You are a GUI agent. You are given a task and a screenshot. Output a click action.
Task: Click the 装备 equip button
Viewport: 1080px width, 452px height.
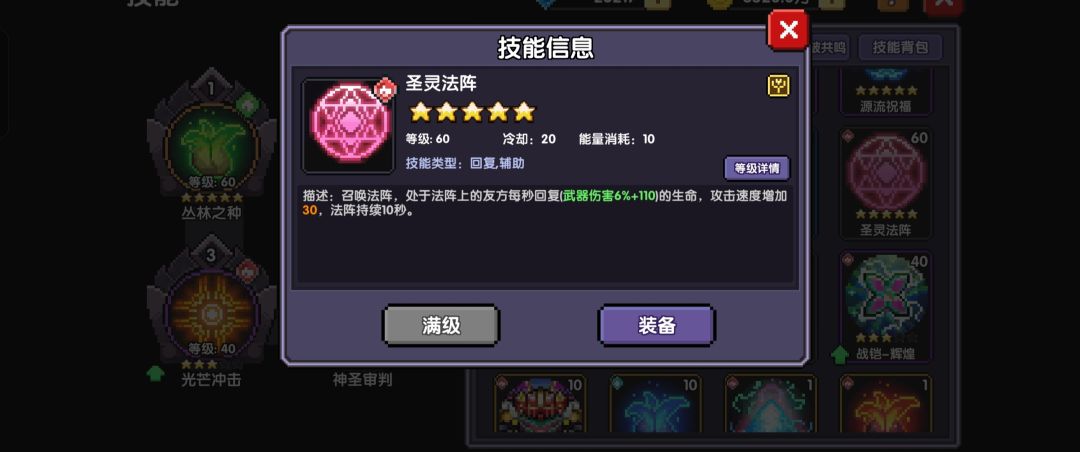tap(656, 325)
